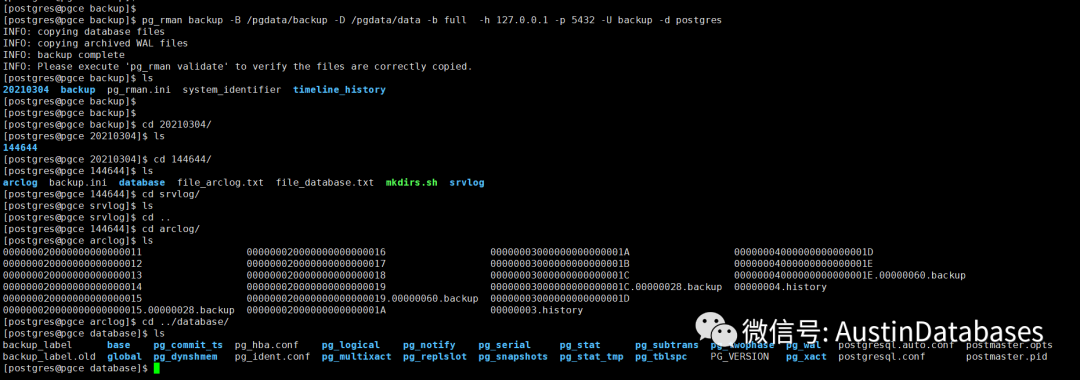
Task: Click the pg_rman backup command line
Action: click(362, 20)
